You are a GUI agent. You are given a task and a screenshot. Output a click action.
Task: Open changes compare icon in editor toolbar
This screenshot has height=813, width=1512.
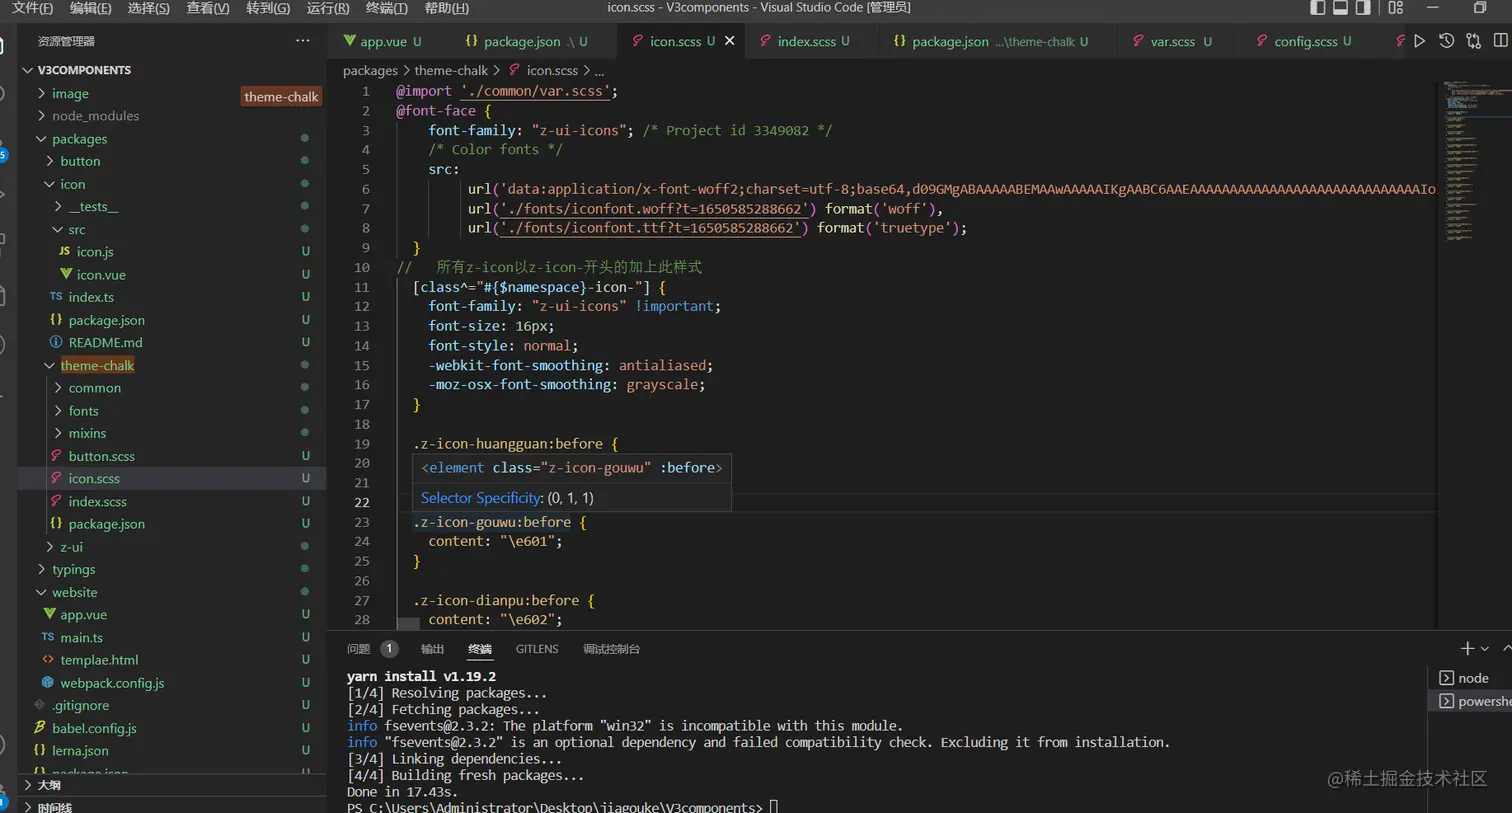1473,41
